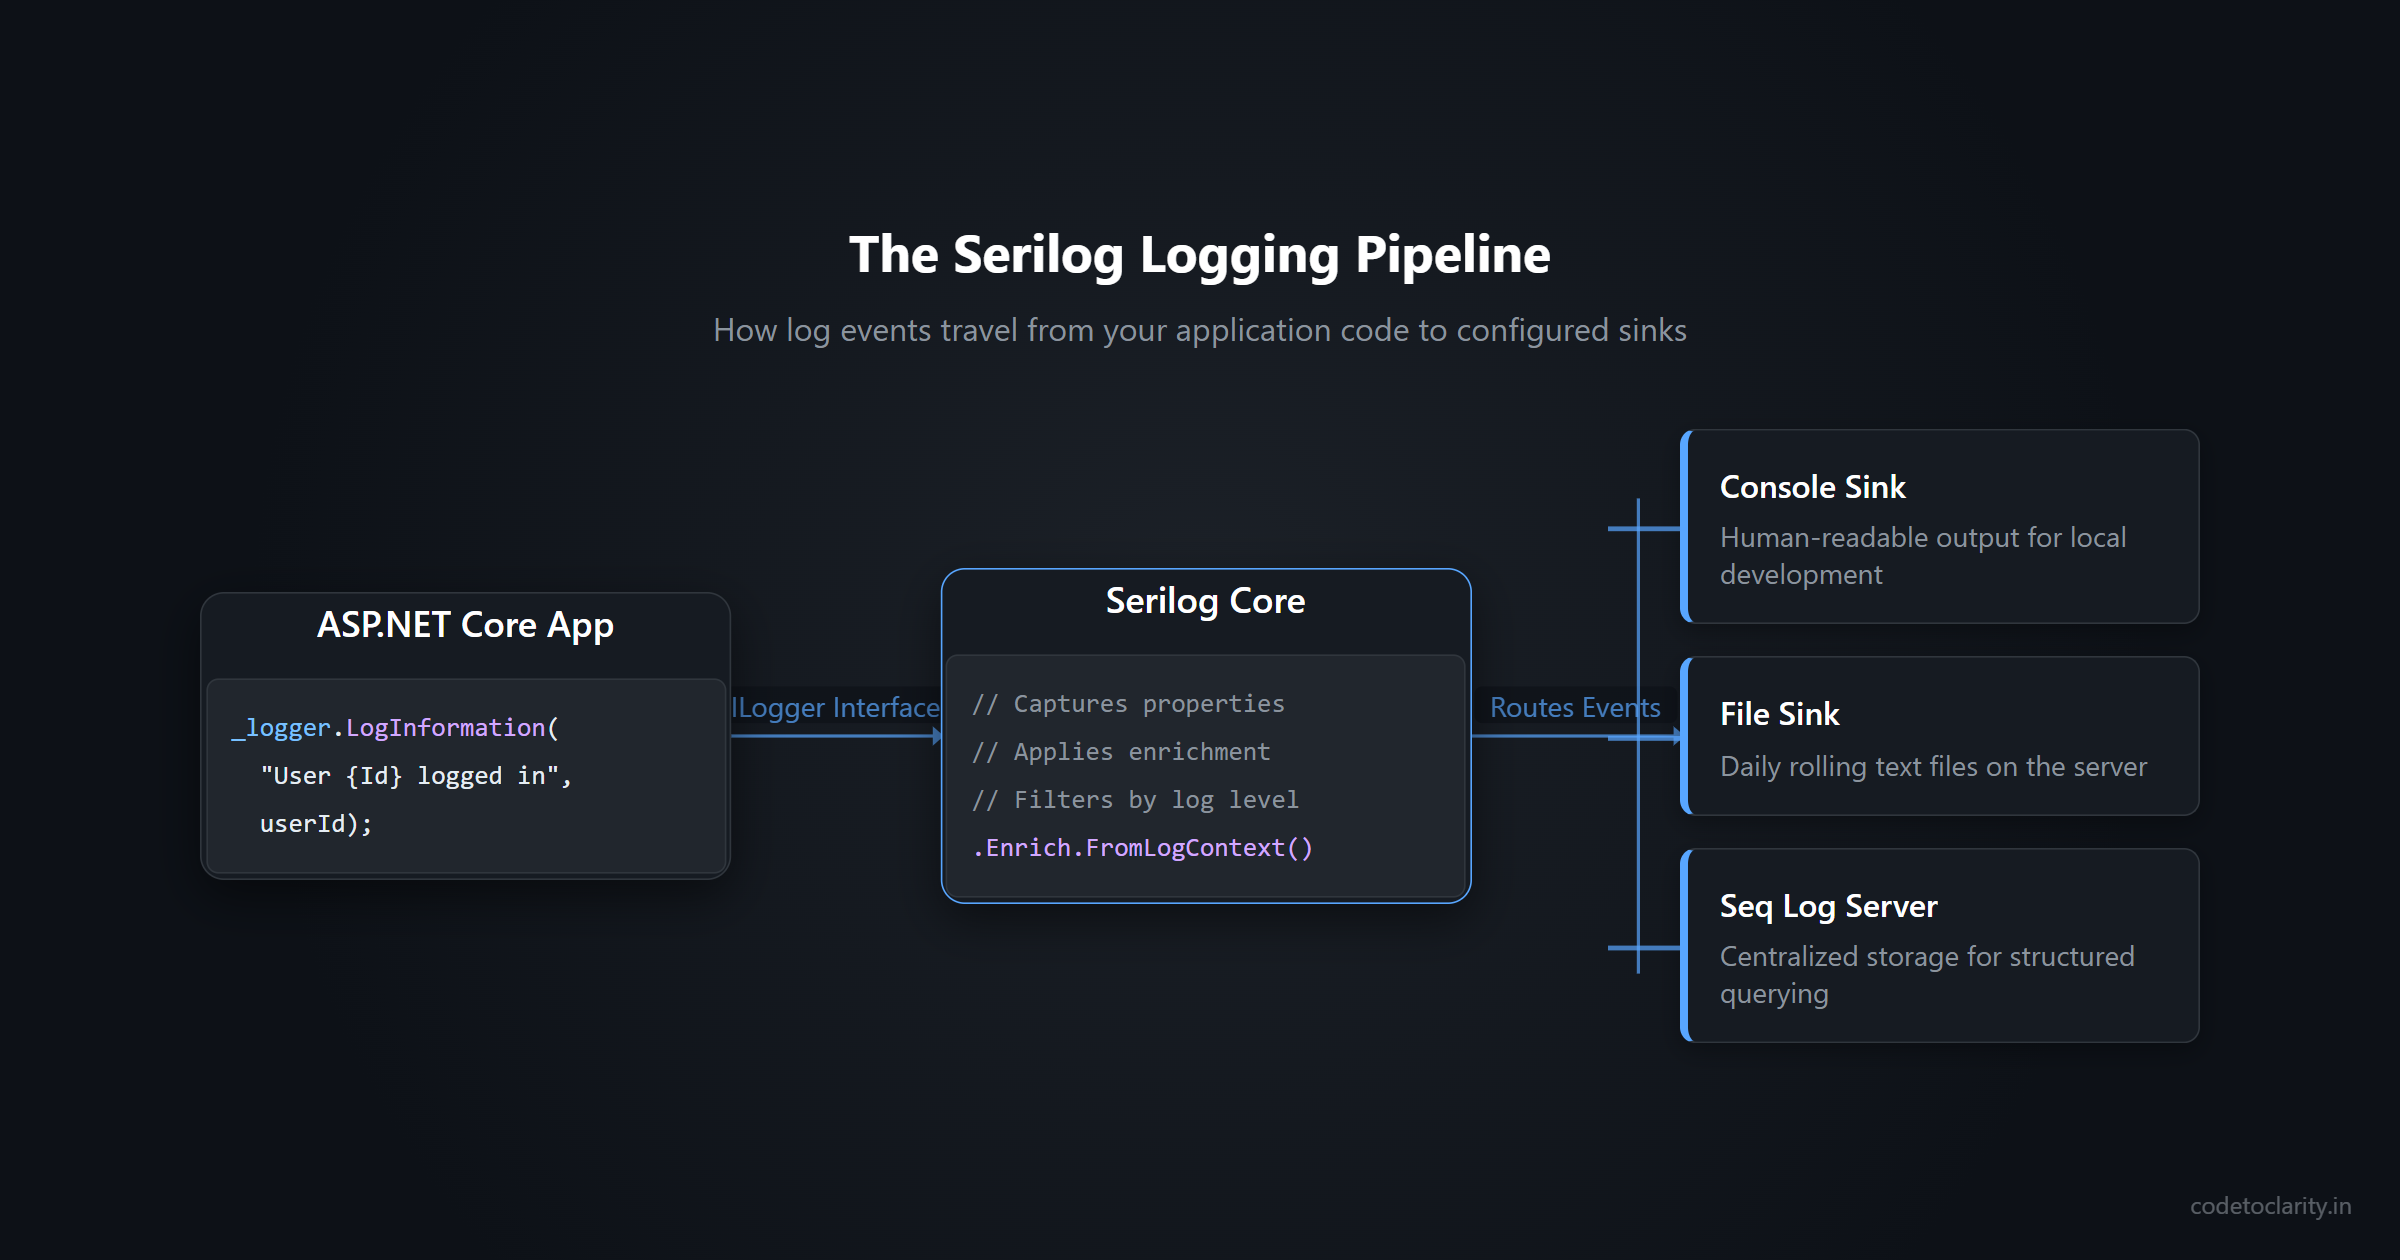Click the '"User {Id} logged in",' code line

tap(416, 776)
